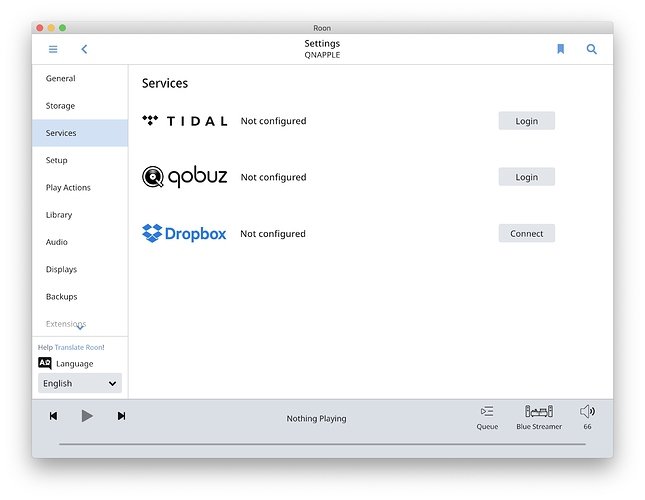This screenshot has width=645, height=500.
Task: Zoom the Roon window with the green button
Action: pyautogui.click(x=63, y=28)
